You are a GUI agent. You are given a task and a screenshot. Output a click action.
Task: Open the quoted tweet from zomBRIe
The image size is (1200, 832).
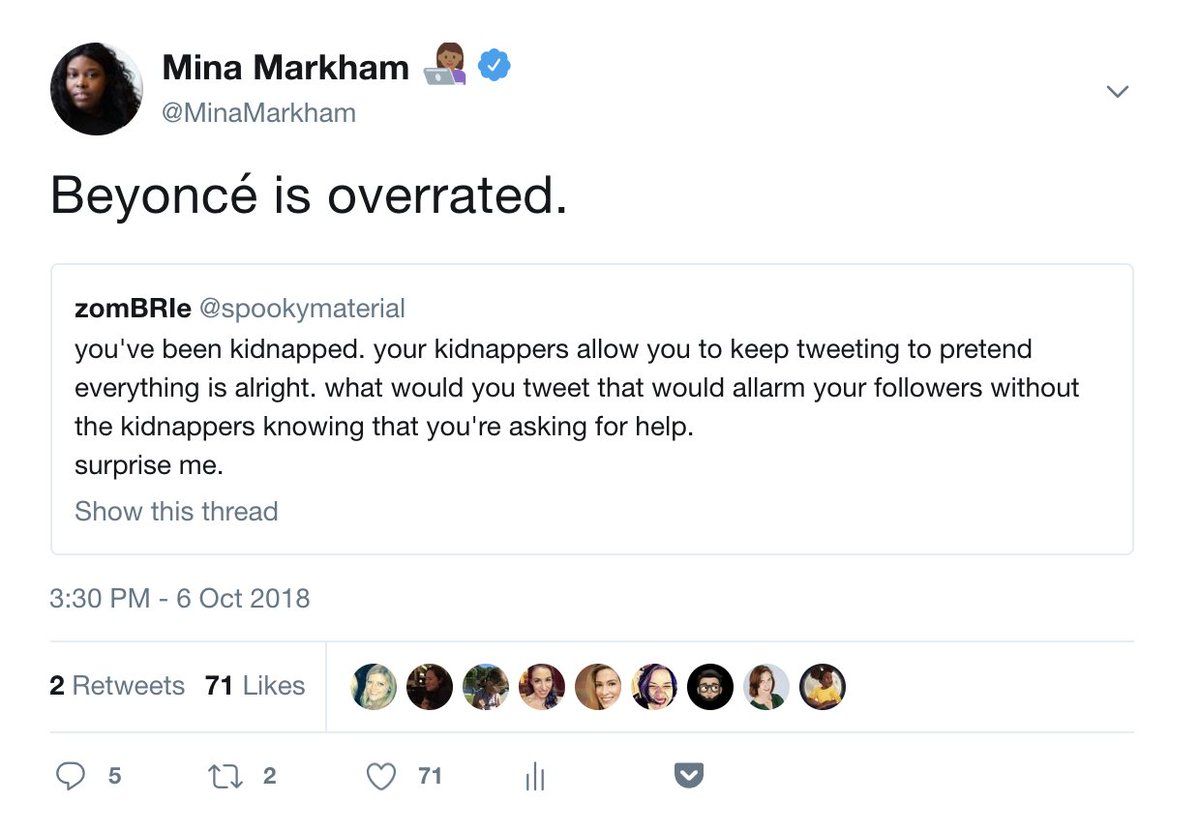click(591, 400)
